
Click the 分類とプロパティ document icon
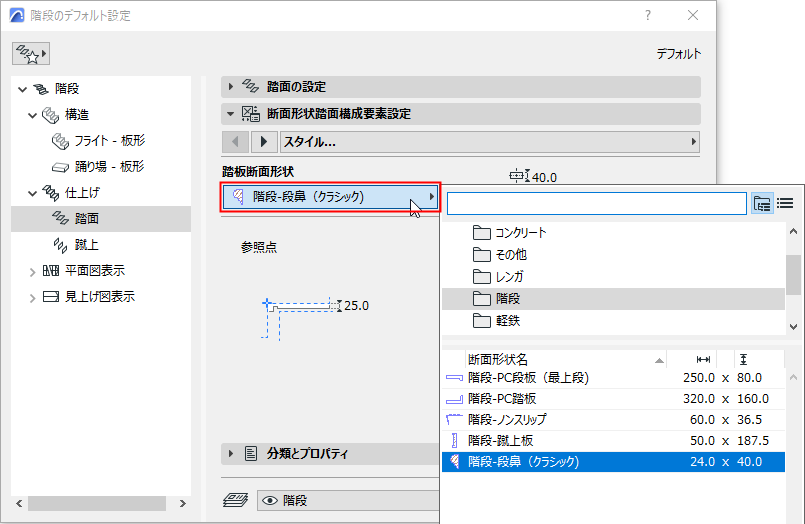251,454
